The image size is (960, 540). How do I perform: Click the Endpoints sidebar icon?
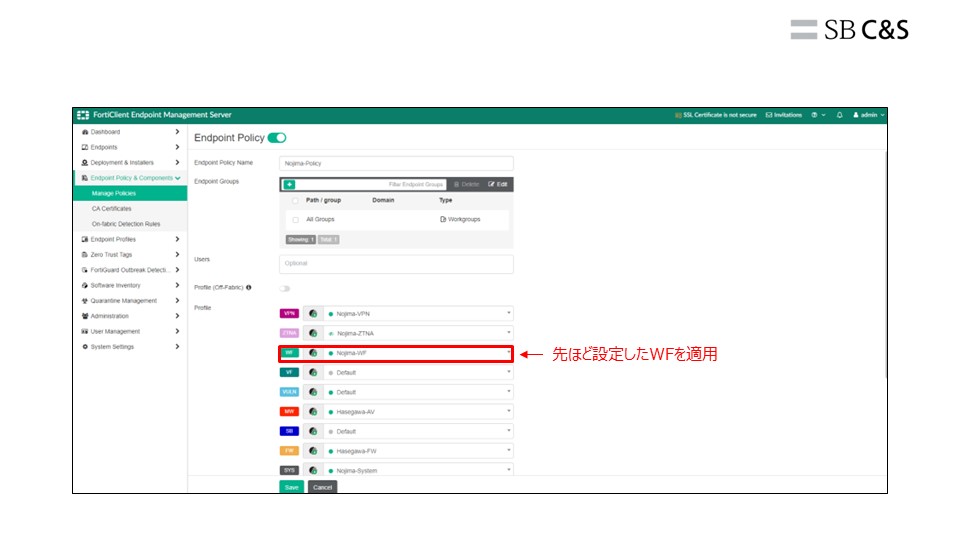85,148
